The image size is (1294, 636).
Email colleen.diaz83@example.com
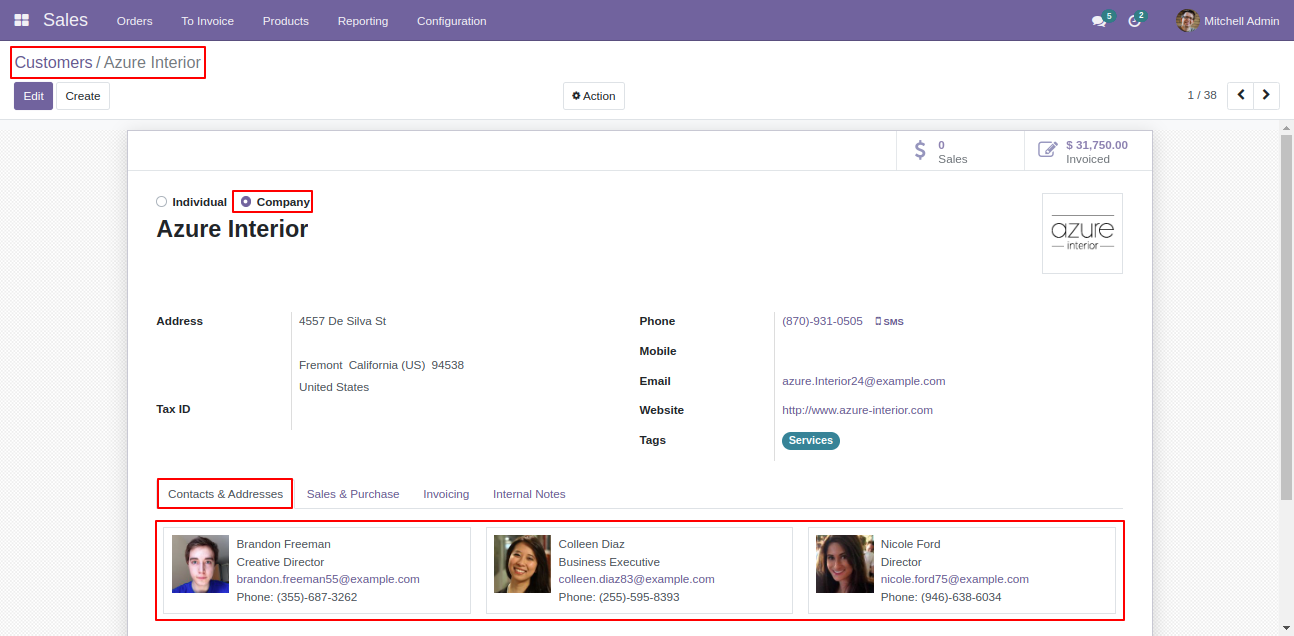tap(637, 579)
